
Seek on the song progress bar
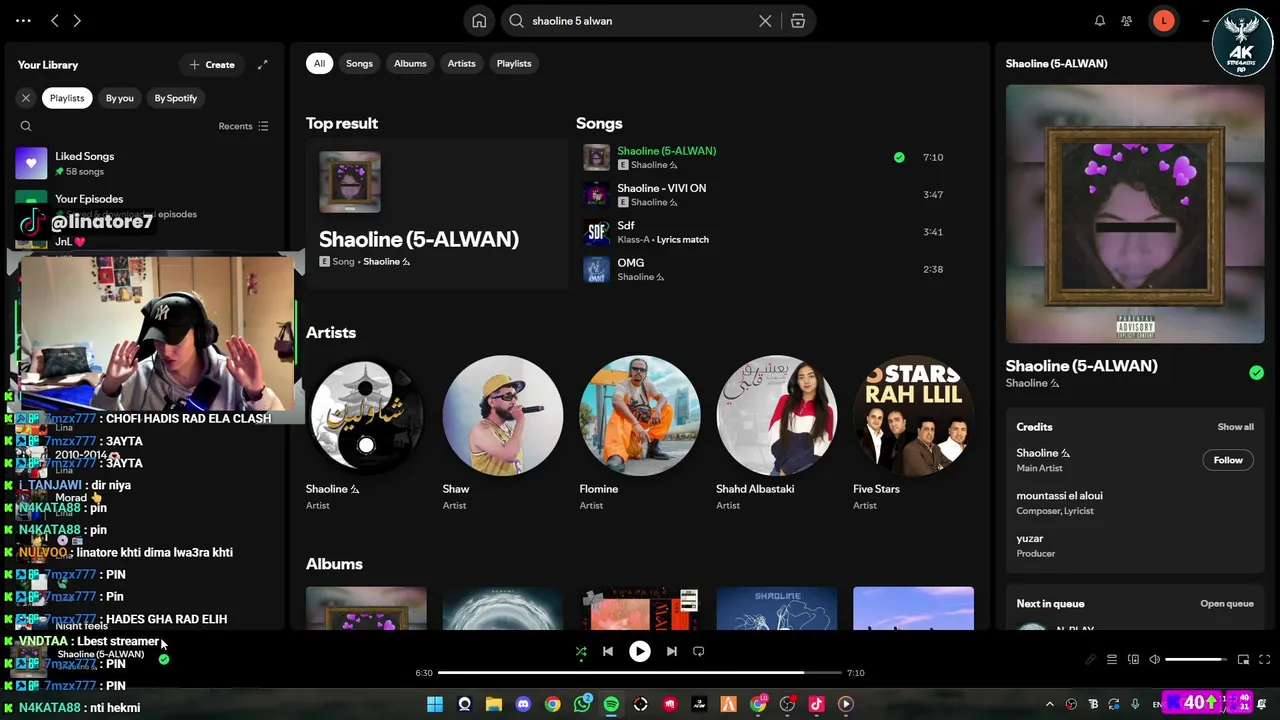point(639,673)
